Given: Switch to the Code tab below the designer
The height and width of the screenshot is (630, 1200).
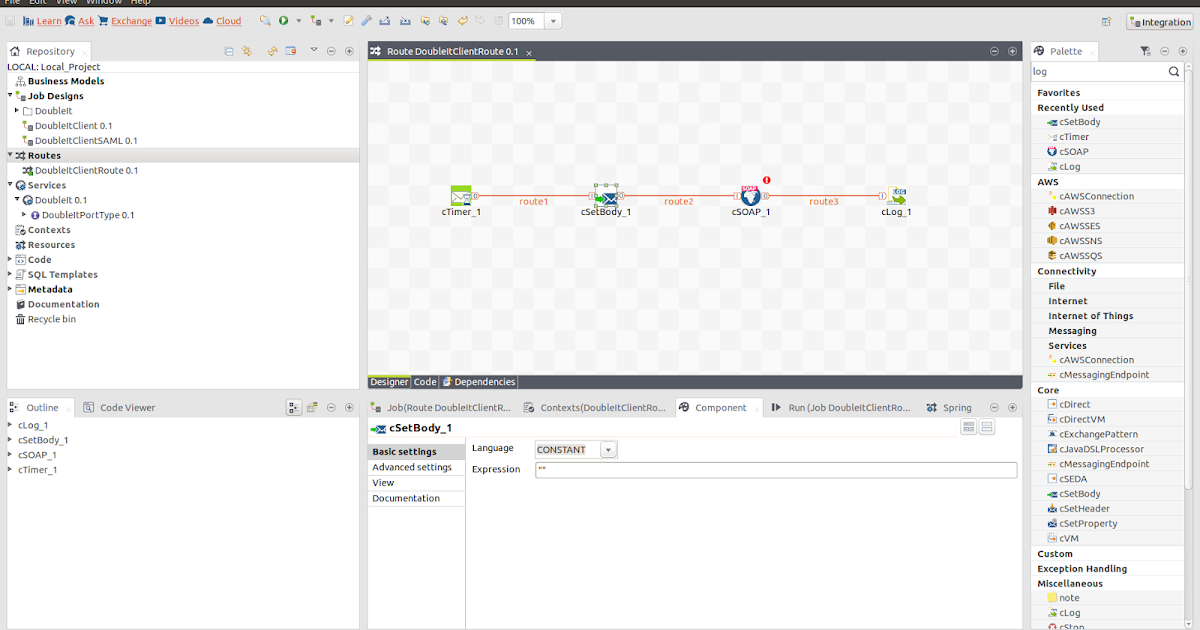Looking at the screenshot, I should tap(424, 381).
